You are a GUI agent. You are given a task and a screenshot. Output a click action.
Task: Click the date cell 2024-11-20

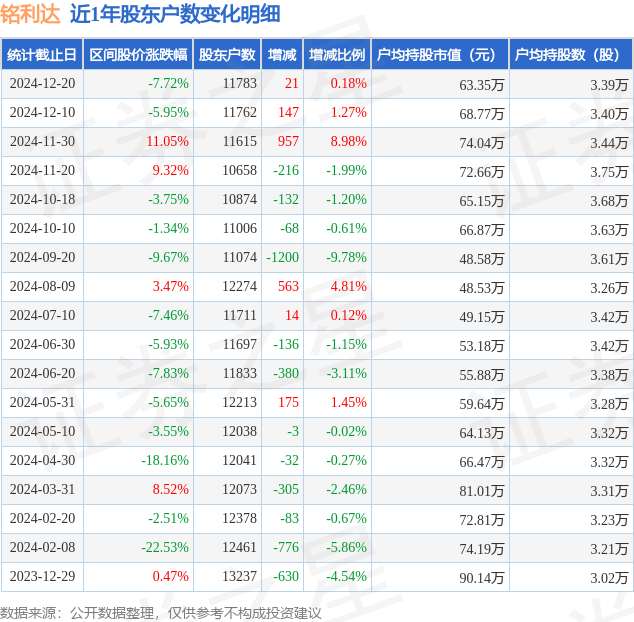(42, 171)
